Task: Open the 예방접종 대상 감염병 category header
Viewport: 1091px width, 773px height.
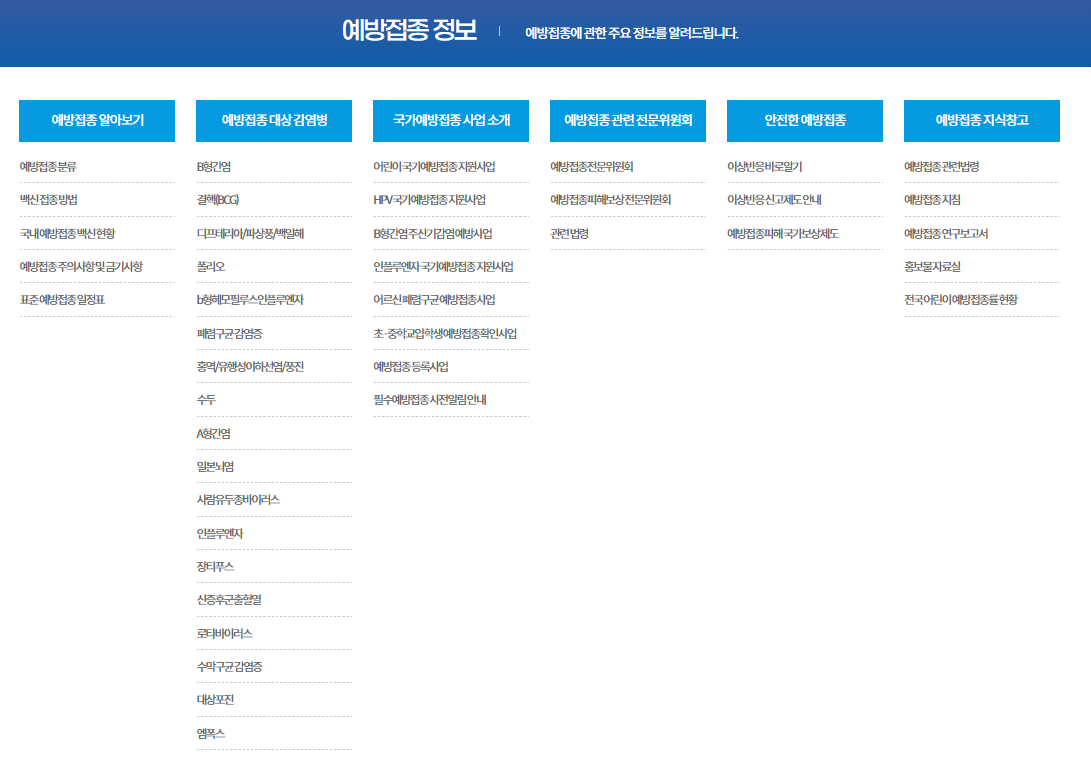Action: click(273, 120)
